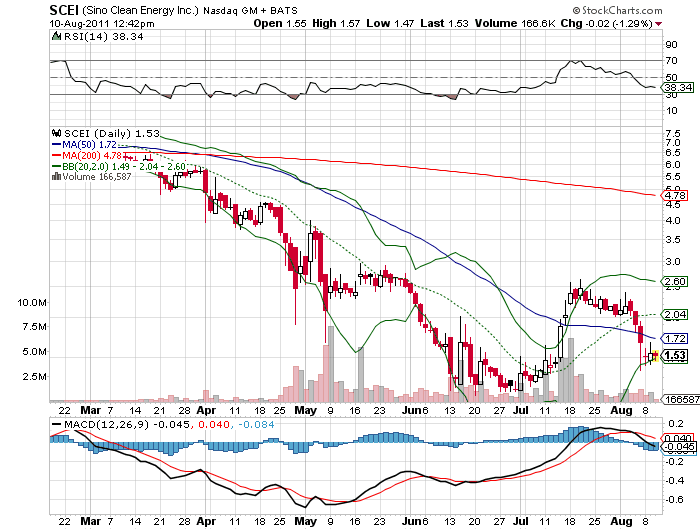Click the 10.0M volume axis label
The width and height of the screenshot is (700, 530).
click(32, 302)
